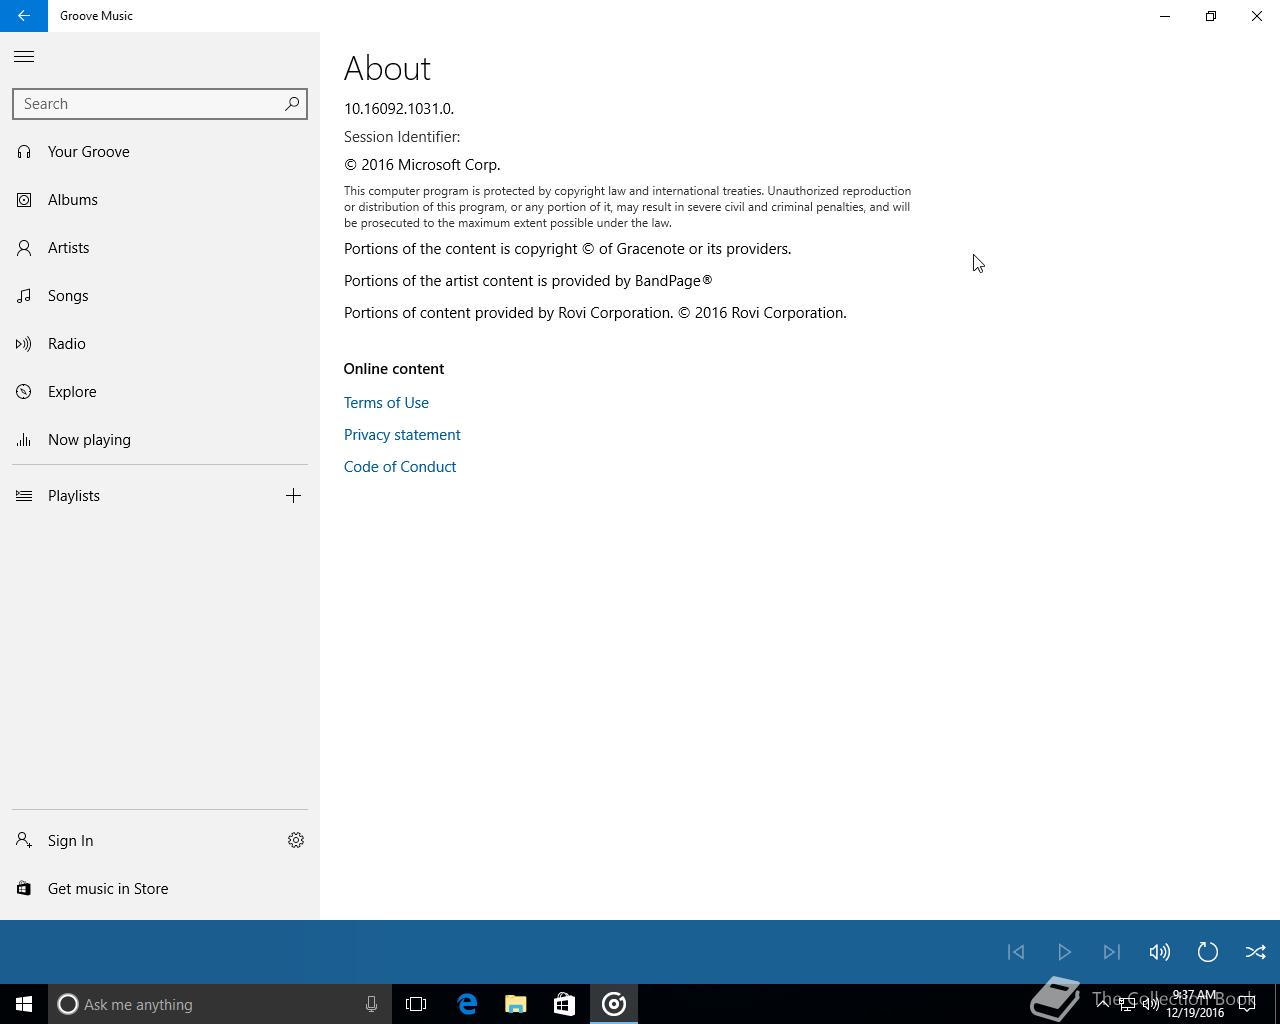This screenshot has width=1280, height=1024.
Task: Open the volume control
Action: 1160,952
